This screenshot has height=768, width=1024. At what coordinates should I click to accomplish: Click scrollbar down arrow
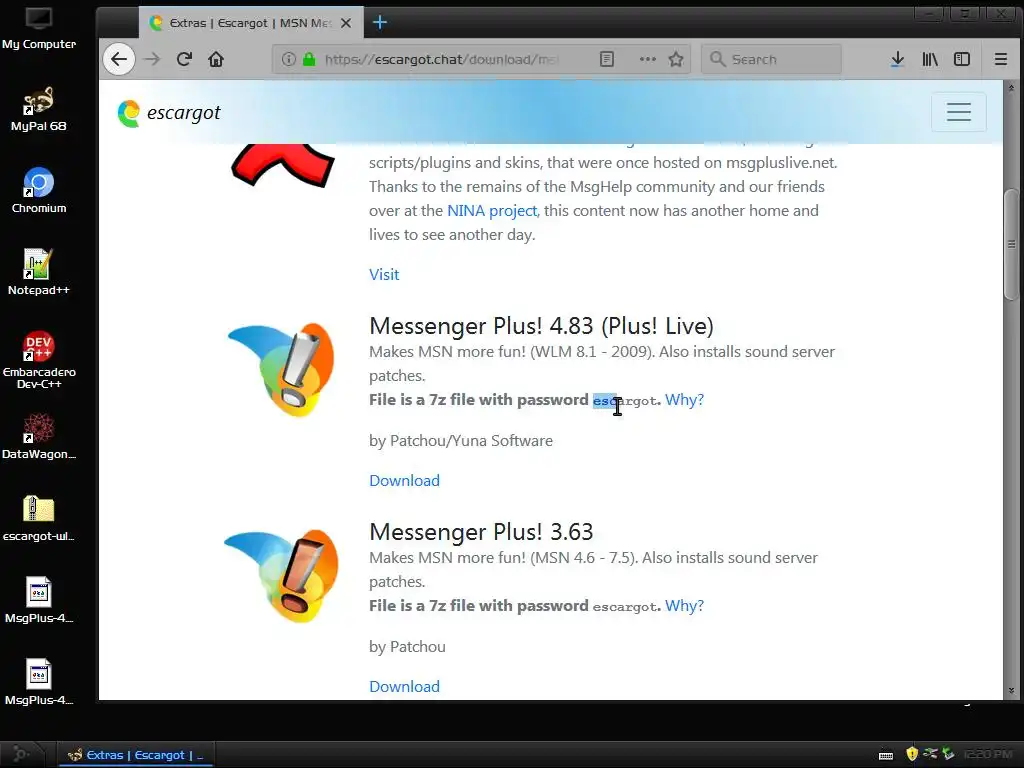[1012, 691]
